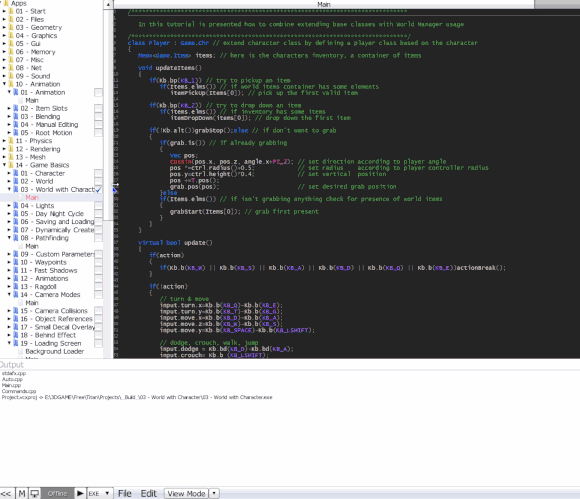Collapse the 03 - World with Character app
This screenshot has height=499, width=580.
point(9,189)
